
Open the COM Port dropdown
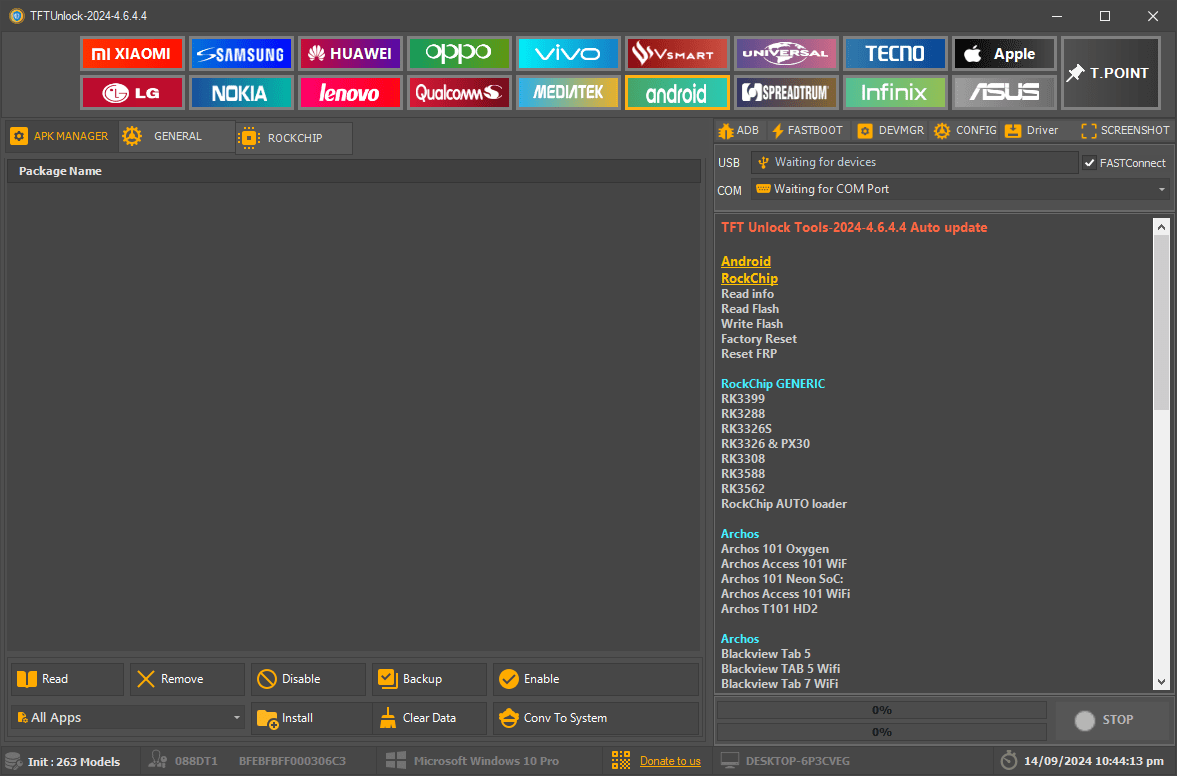click(x=960, y=189)
